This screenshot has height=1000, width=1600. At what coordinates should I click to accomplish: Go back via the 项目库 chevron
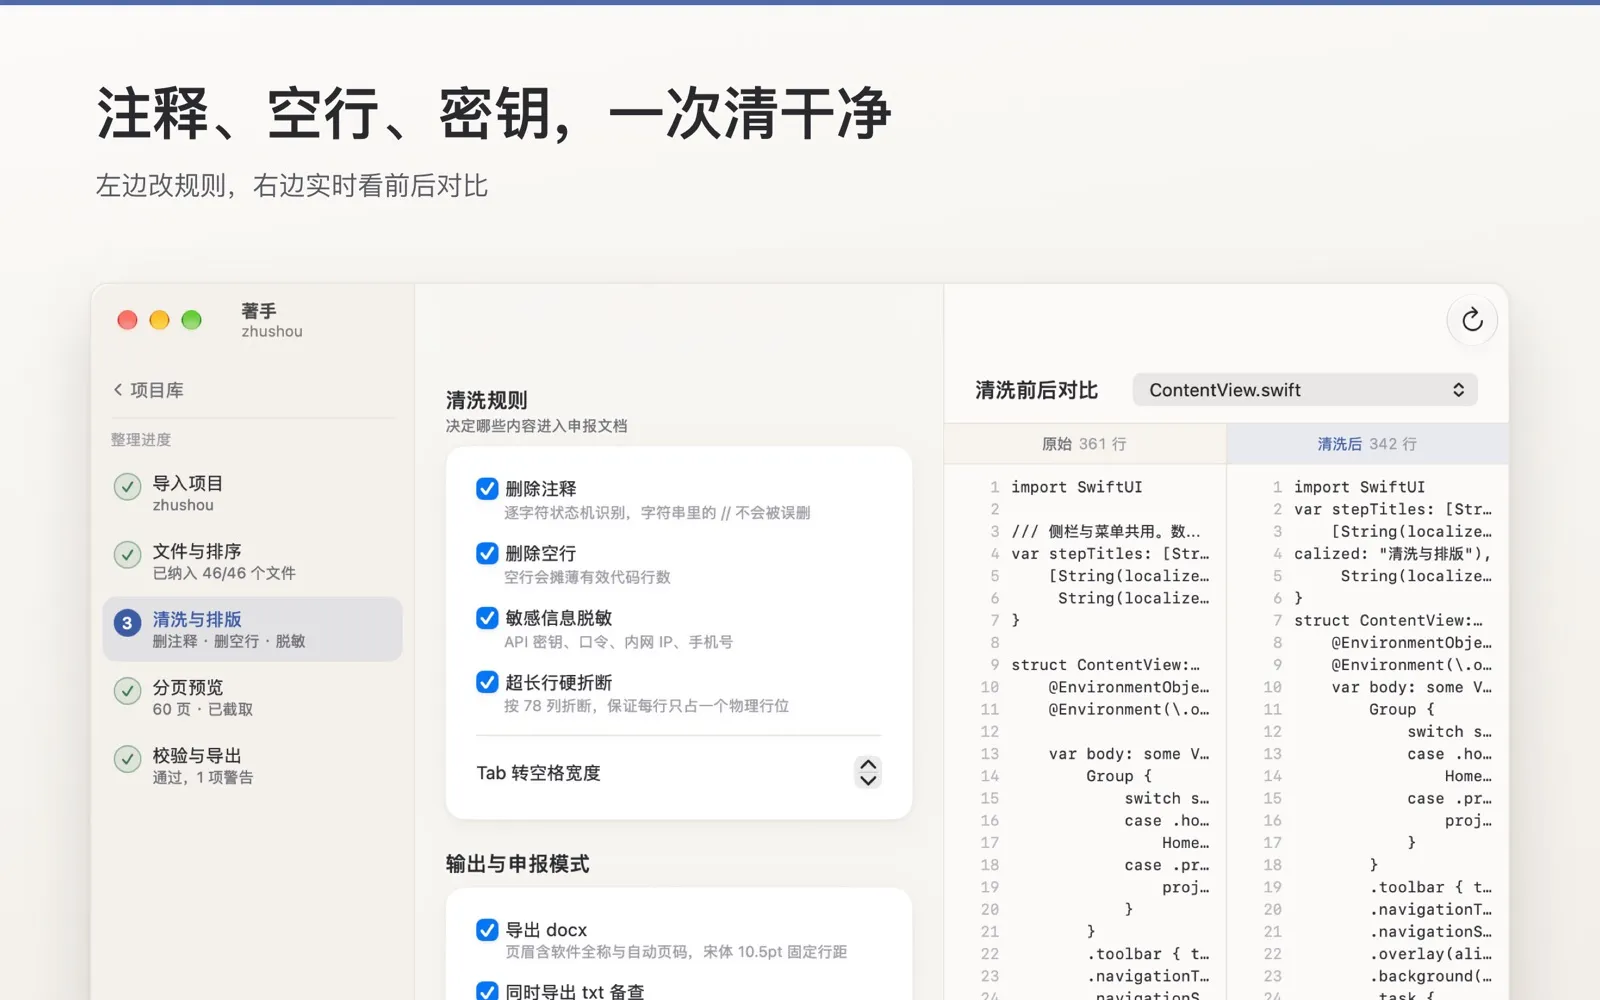point(118,390)
